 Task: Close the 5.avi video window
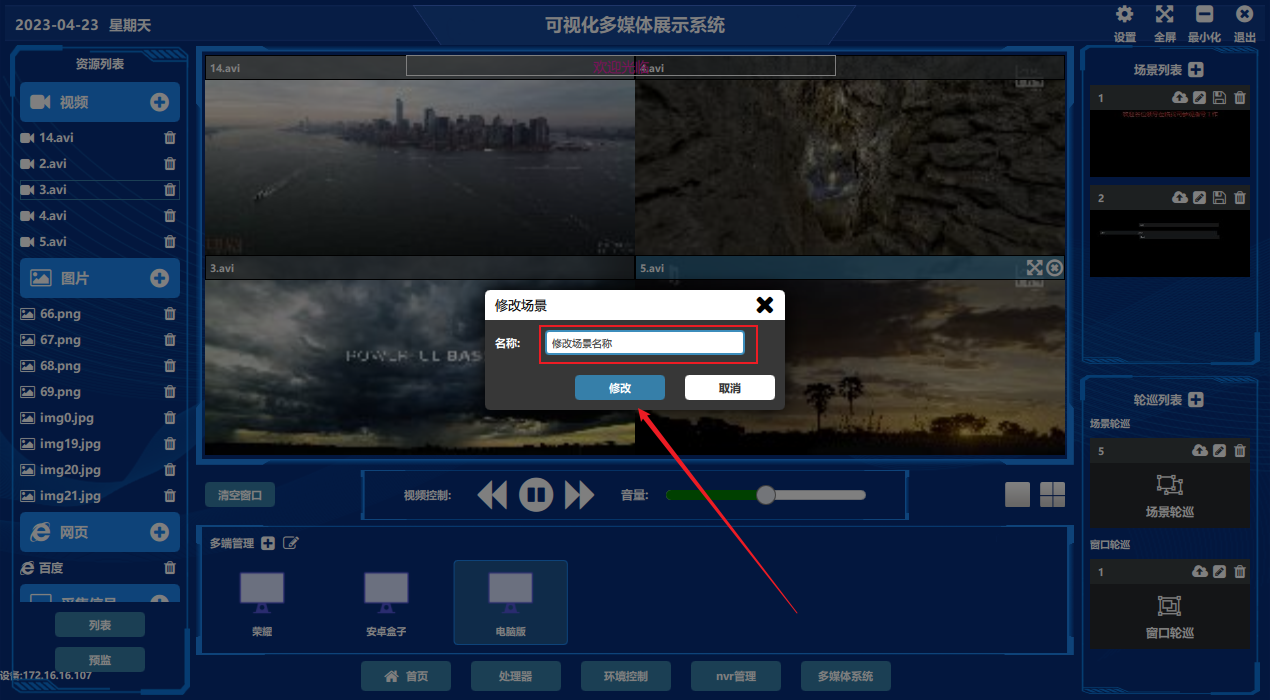coord(1055,268)
